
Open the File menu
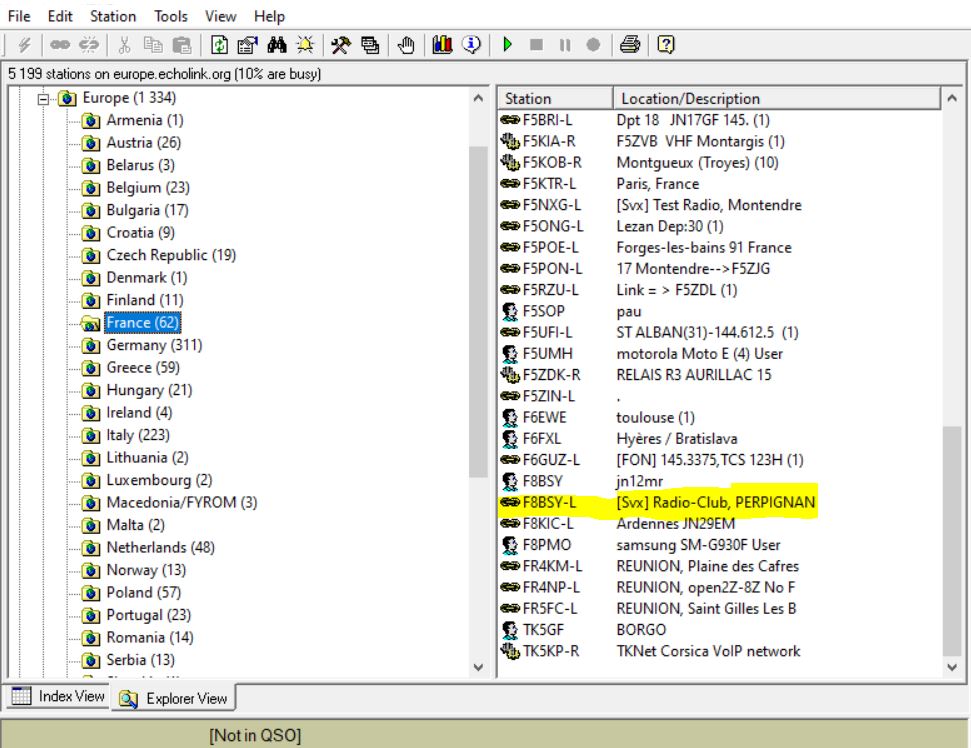(x=19, y=16)
